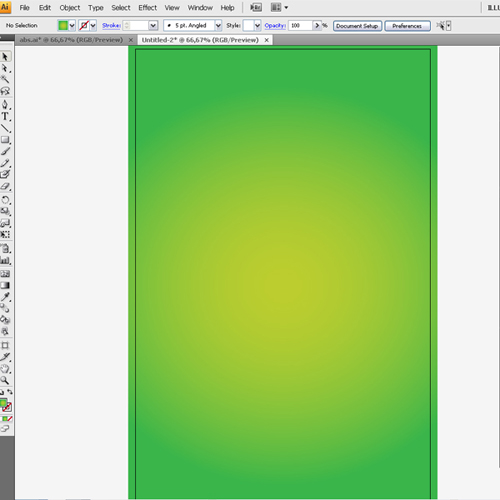Click the control bar green fill swatch
The height and width of the screenshot is (500, 500).
coord(63,25)
